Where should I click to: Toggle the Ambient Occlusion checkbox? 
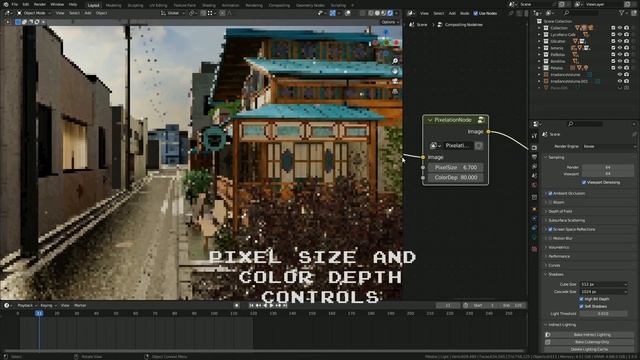(x=550, y=193)
